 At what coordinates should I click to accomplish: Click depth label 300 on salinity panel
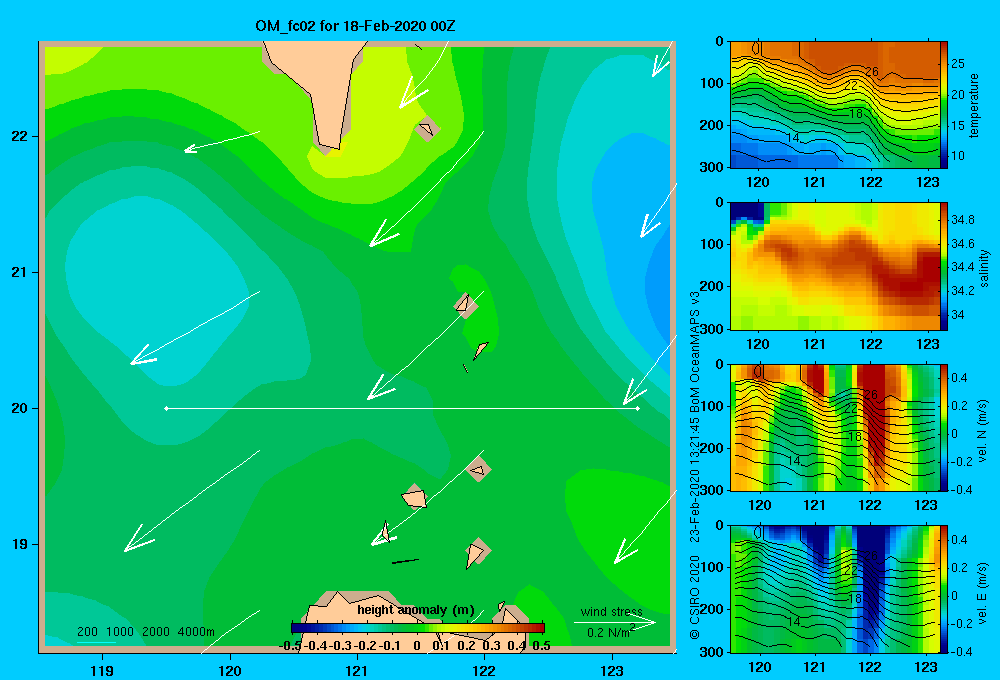(712, 329)
